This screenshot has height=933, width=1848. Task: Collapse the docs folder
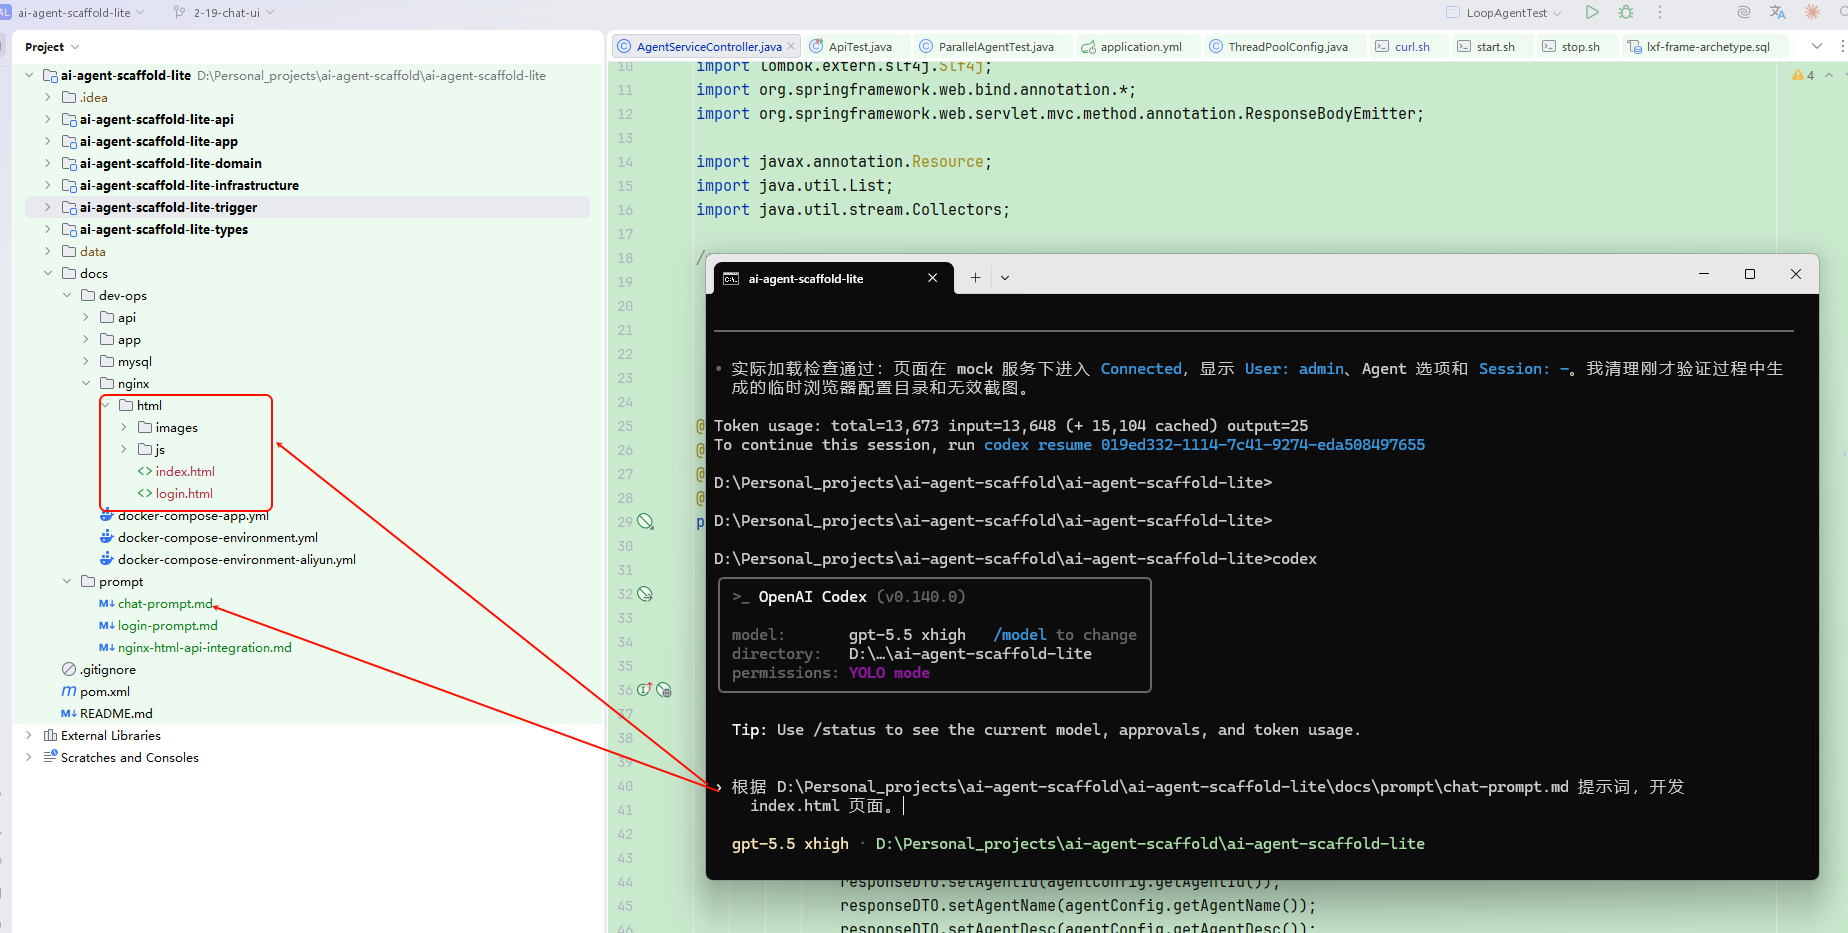click(x=47, y=273)
